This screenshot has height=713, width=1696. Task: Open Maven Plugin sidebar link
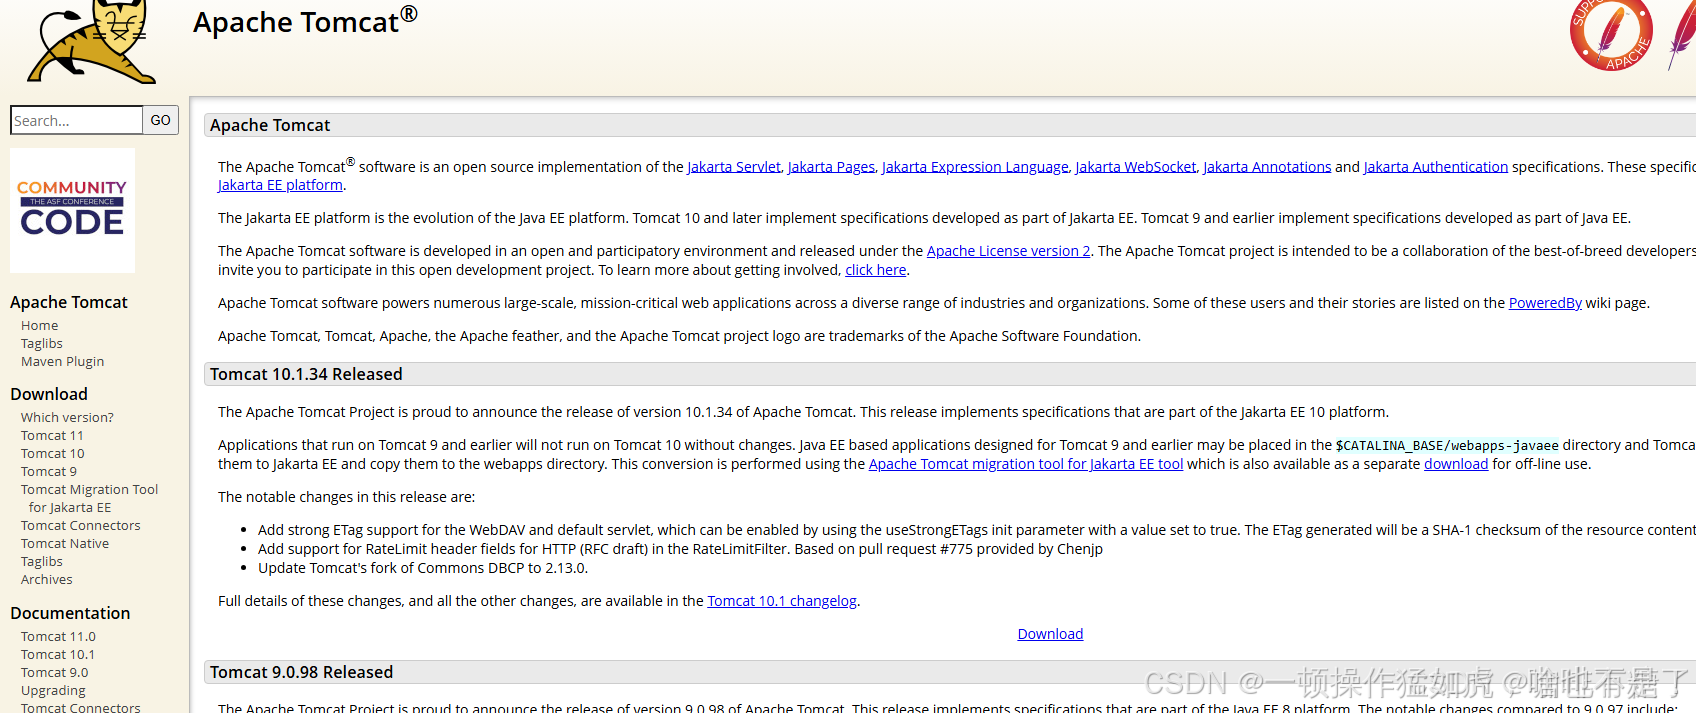[63, 362]
